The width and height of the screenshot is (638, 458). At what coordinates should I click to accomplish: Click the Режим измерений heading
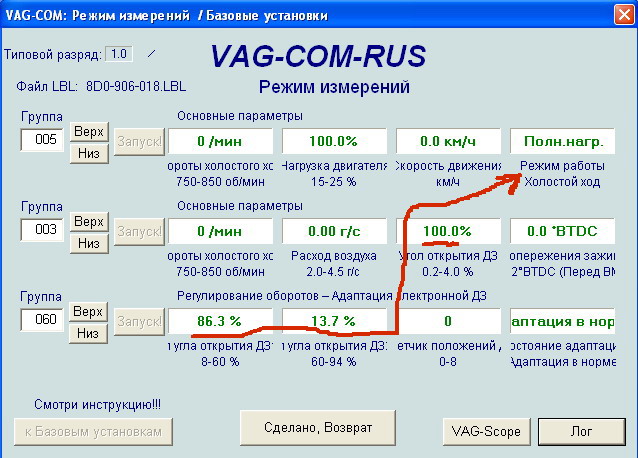[x=334, y=87]
